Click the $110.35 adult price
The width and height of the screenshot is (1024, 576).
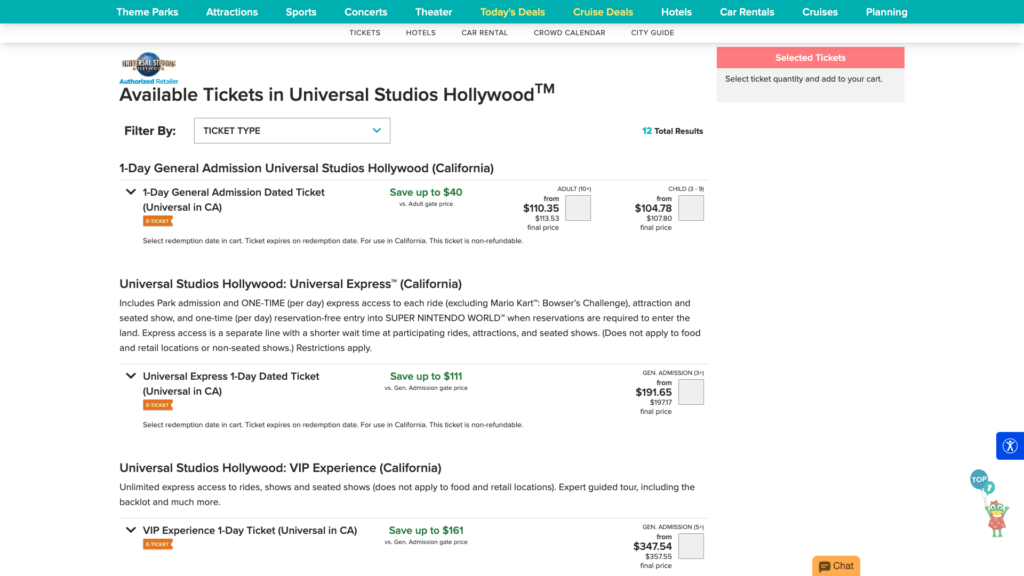click(x=541, y=208)
